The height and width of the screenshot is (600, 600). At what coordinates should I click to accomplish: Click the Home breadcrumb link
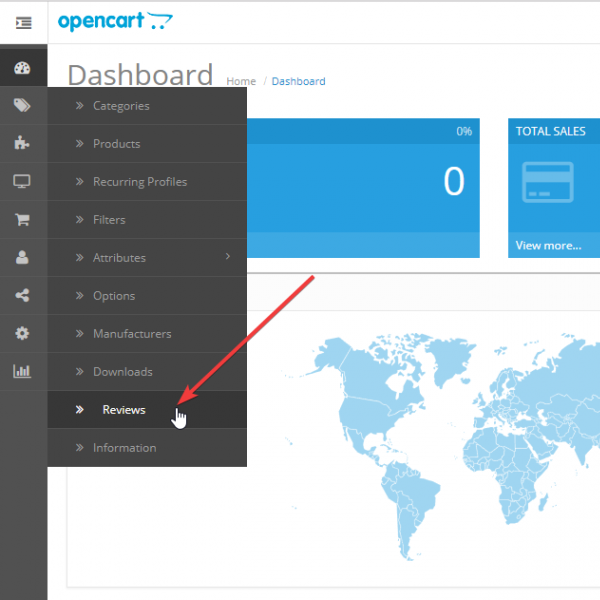(241, 81)
